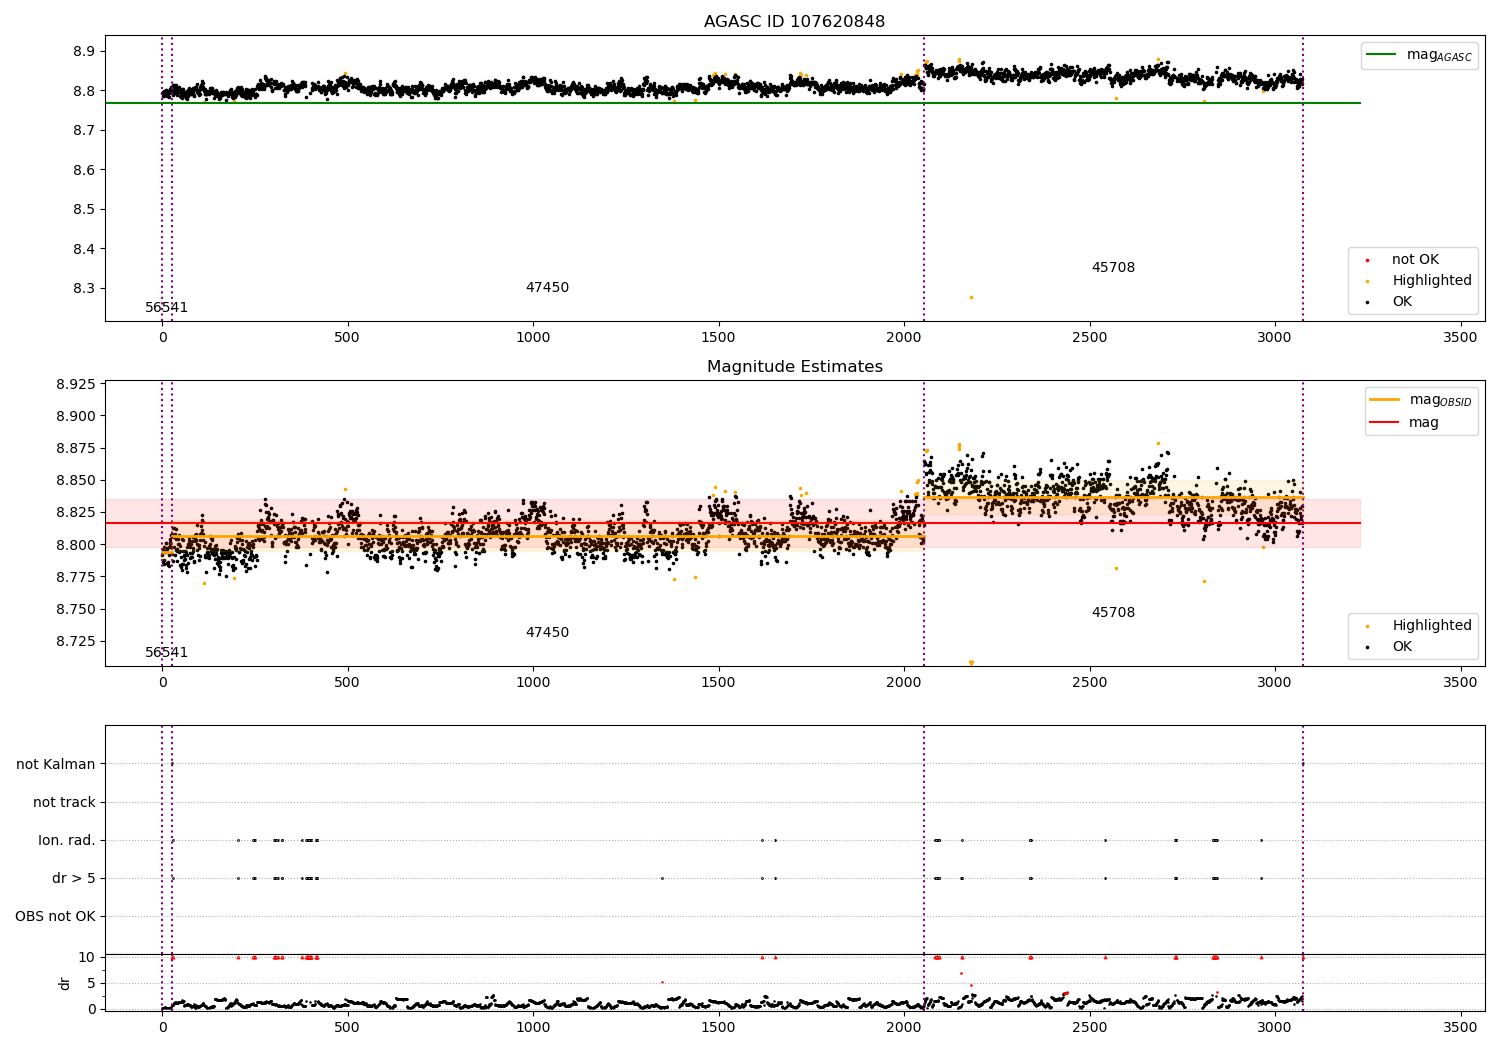Click the "Magnitude Estimates" subplot title
The width and height of the screenshot is (1500, 1050).
point(795,367)
